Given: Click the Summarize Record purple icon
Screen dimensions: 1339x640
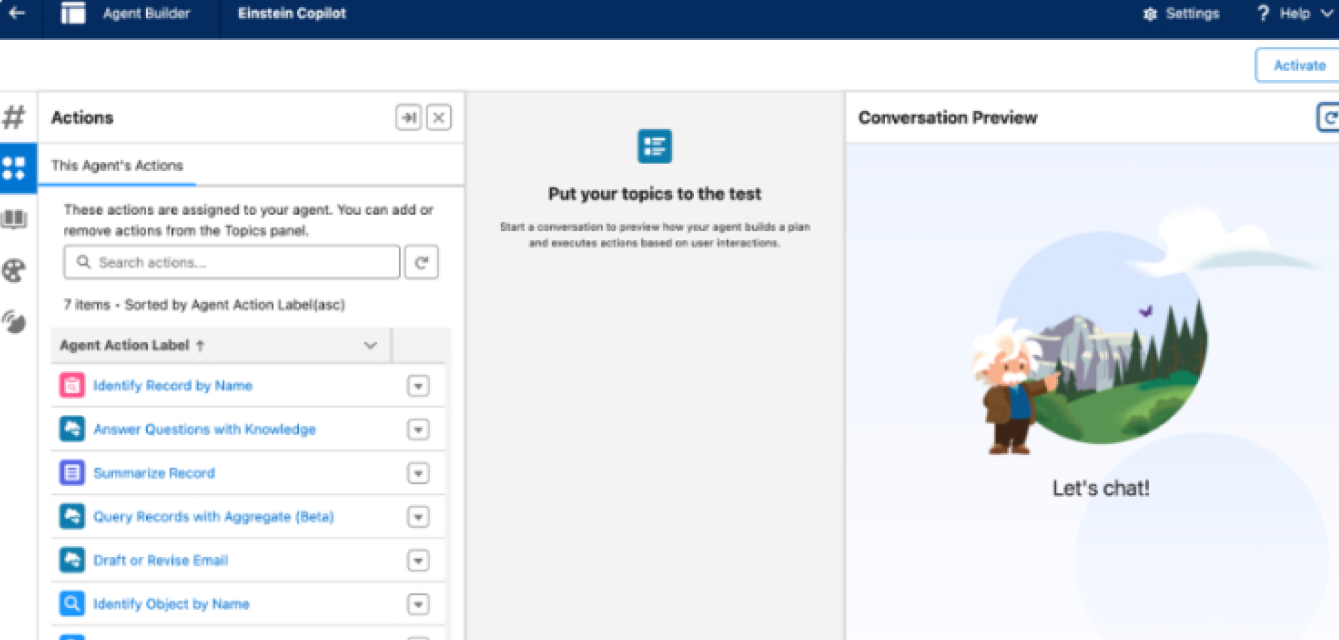Looking at the screenshot, I should point(72,473).
